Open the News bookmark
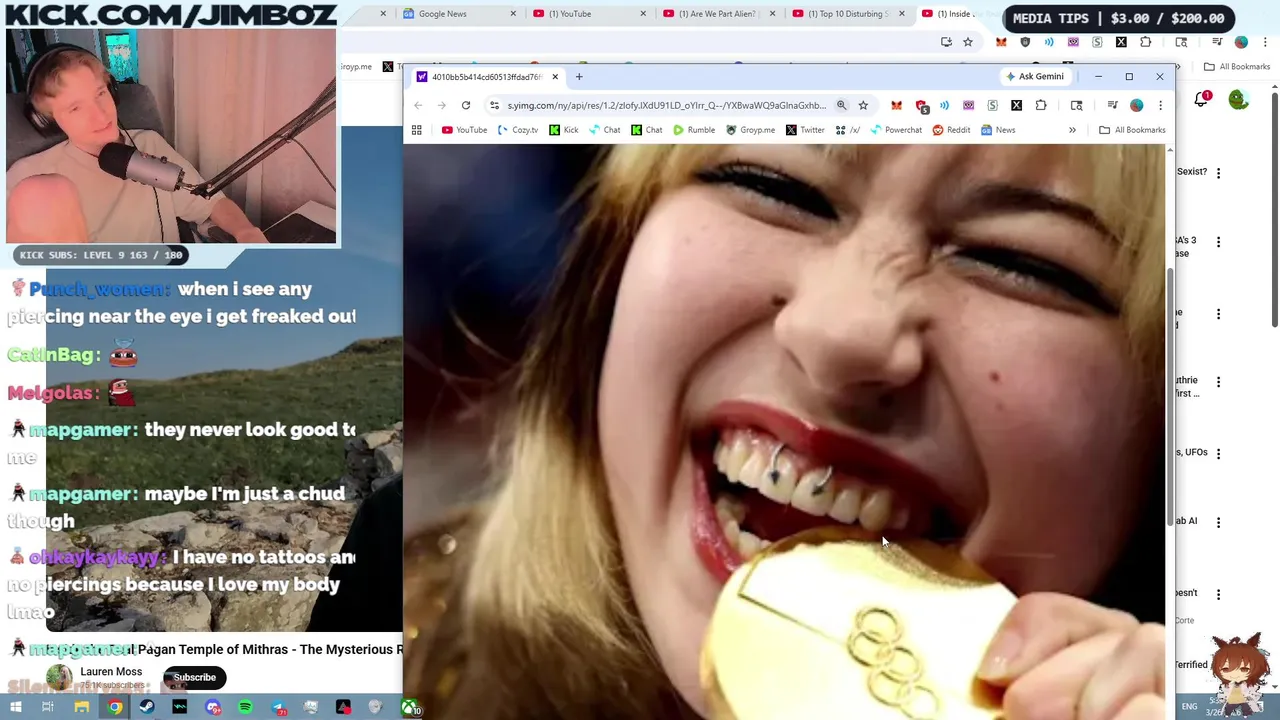 point(998,130)
